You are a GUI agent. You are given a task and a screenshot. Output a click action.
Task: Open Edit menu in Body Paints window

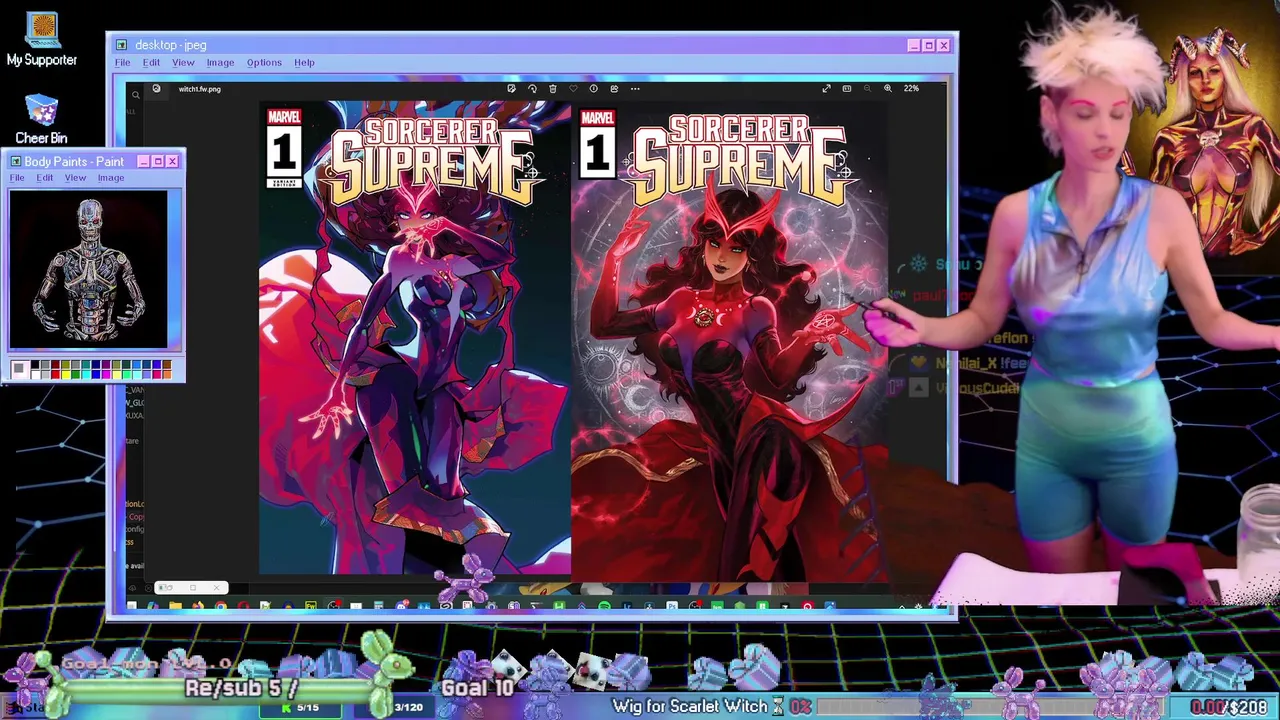tap(45, 178)
